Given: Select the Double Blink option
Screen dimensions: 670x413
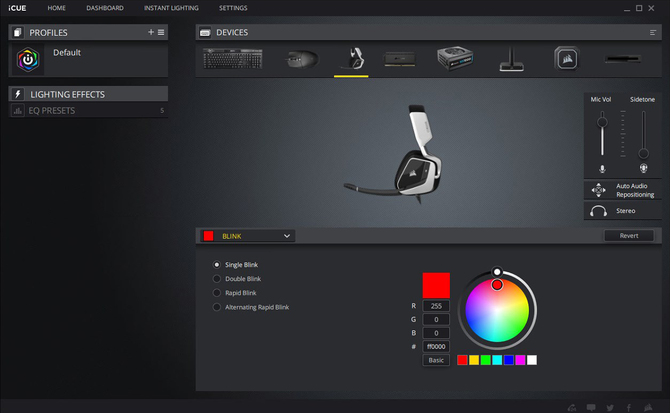Looking at the screenshot, I should tap(237, 279).
